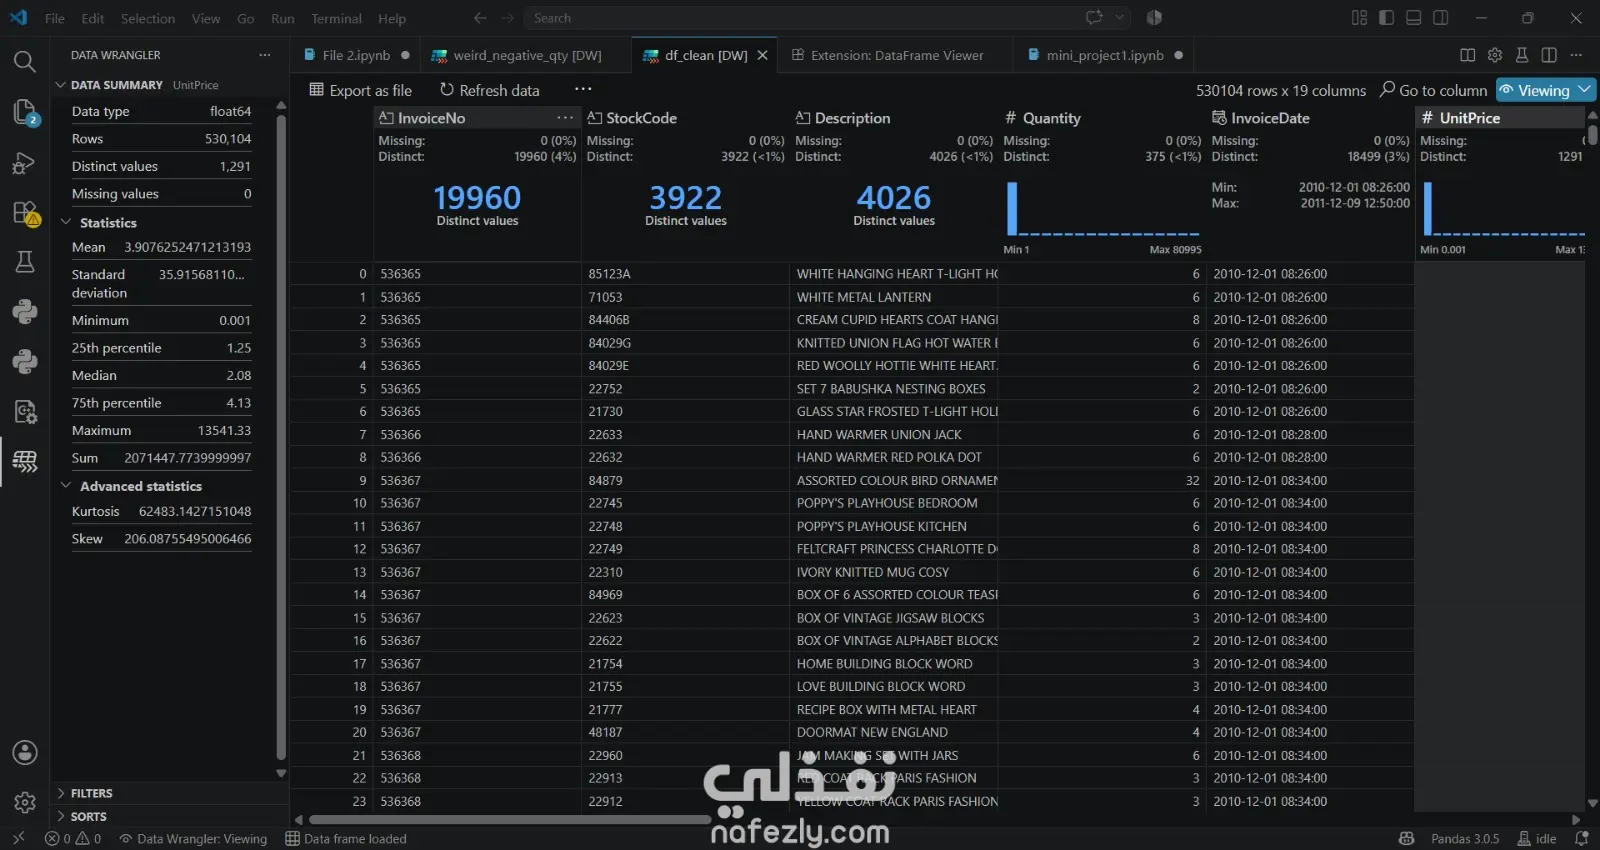Open the Search view in activity bar
This screenshot has width=1600, height=850.
[24, 61]
